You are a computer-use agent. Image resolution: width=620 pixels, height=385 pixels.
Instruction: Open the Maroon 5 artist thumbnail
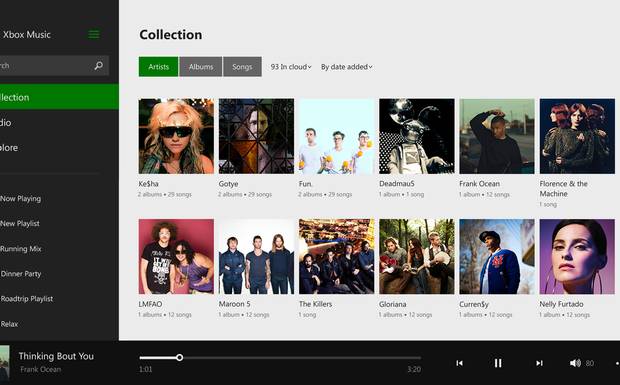click(x=257, y=257)
